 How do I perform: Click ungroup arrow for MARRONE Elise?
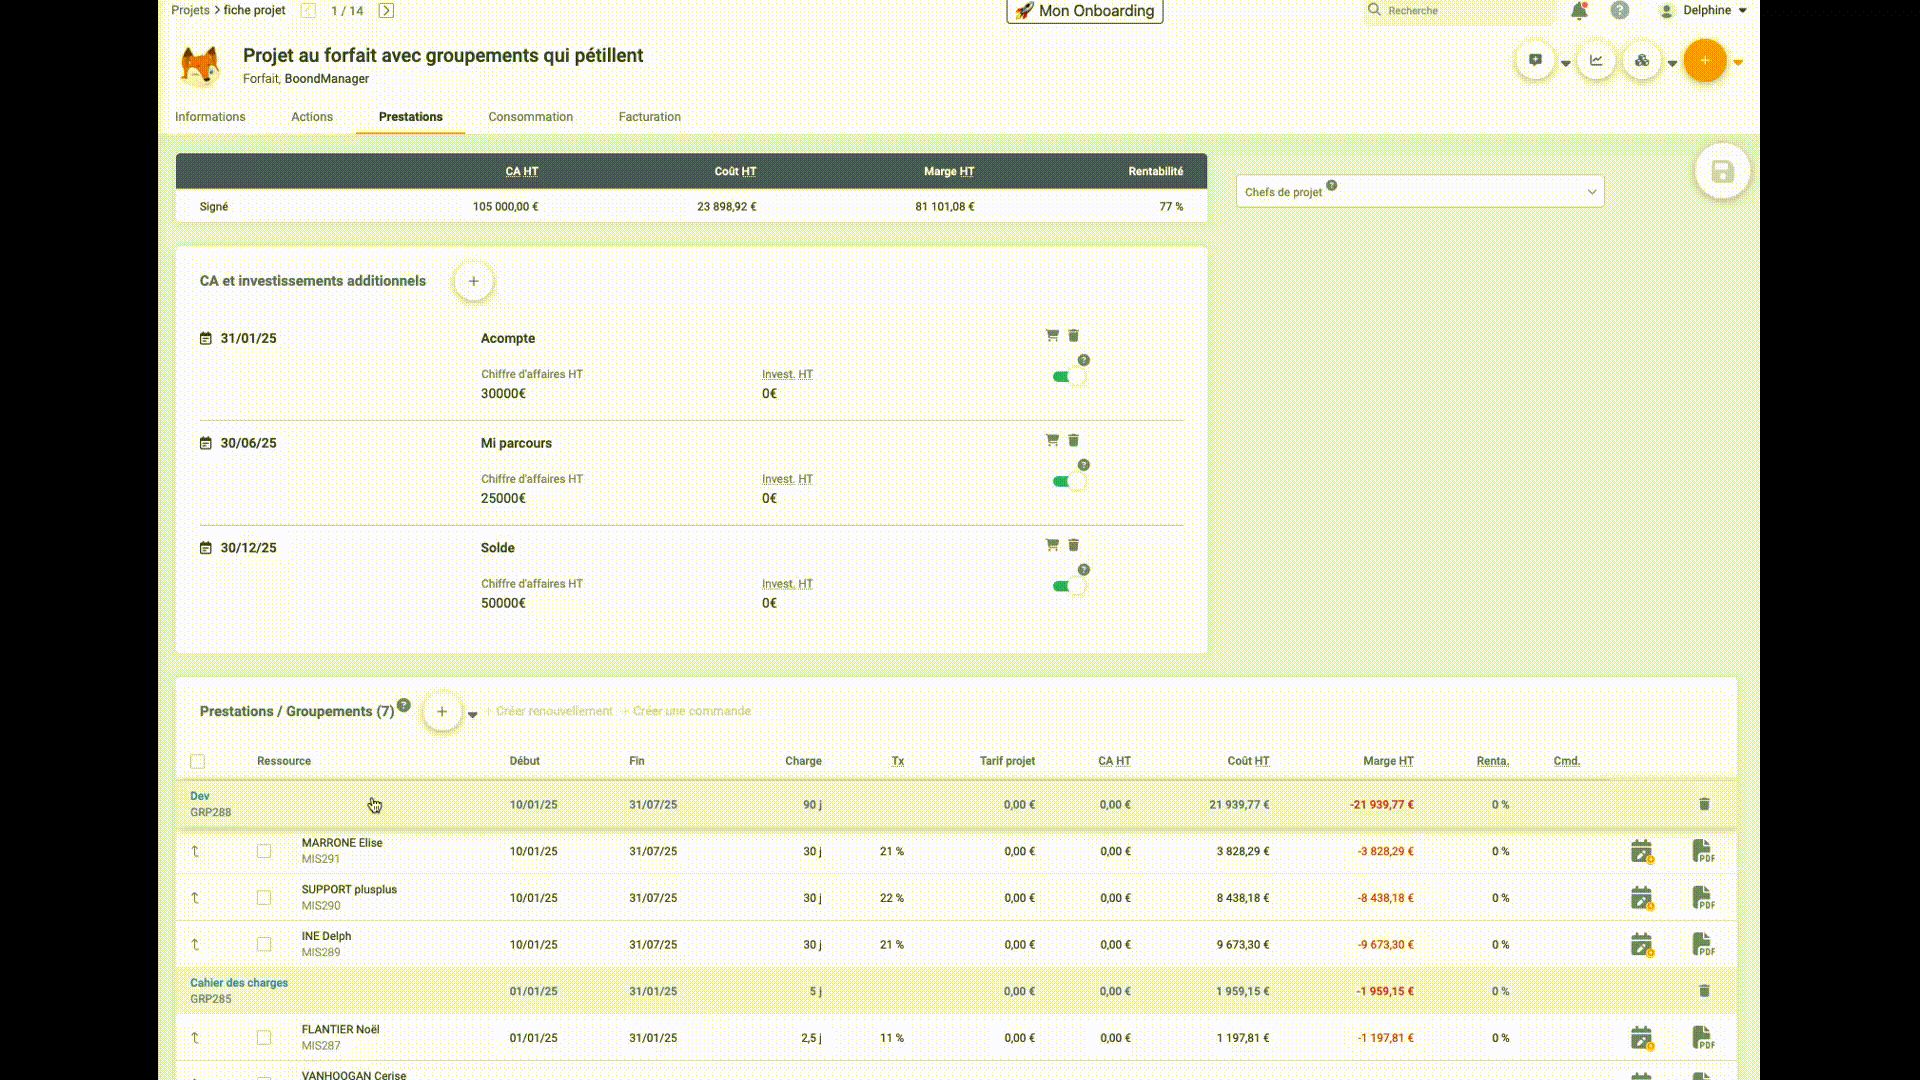tap(195, 852)
